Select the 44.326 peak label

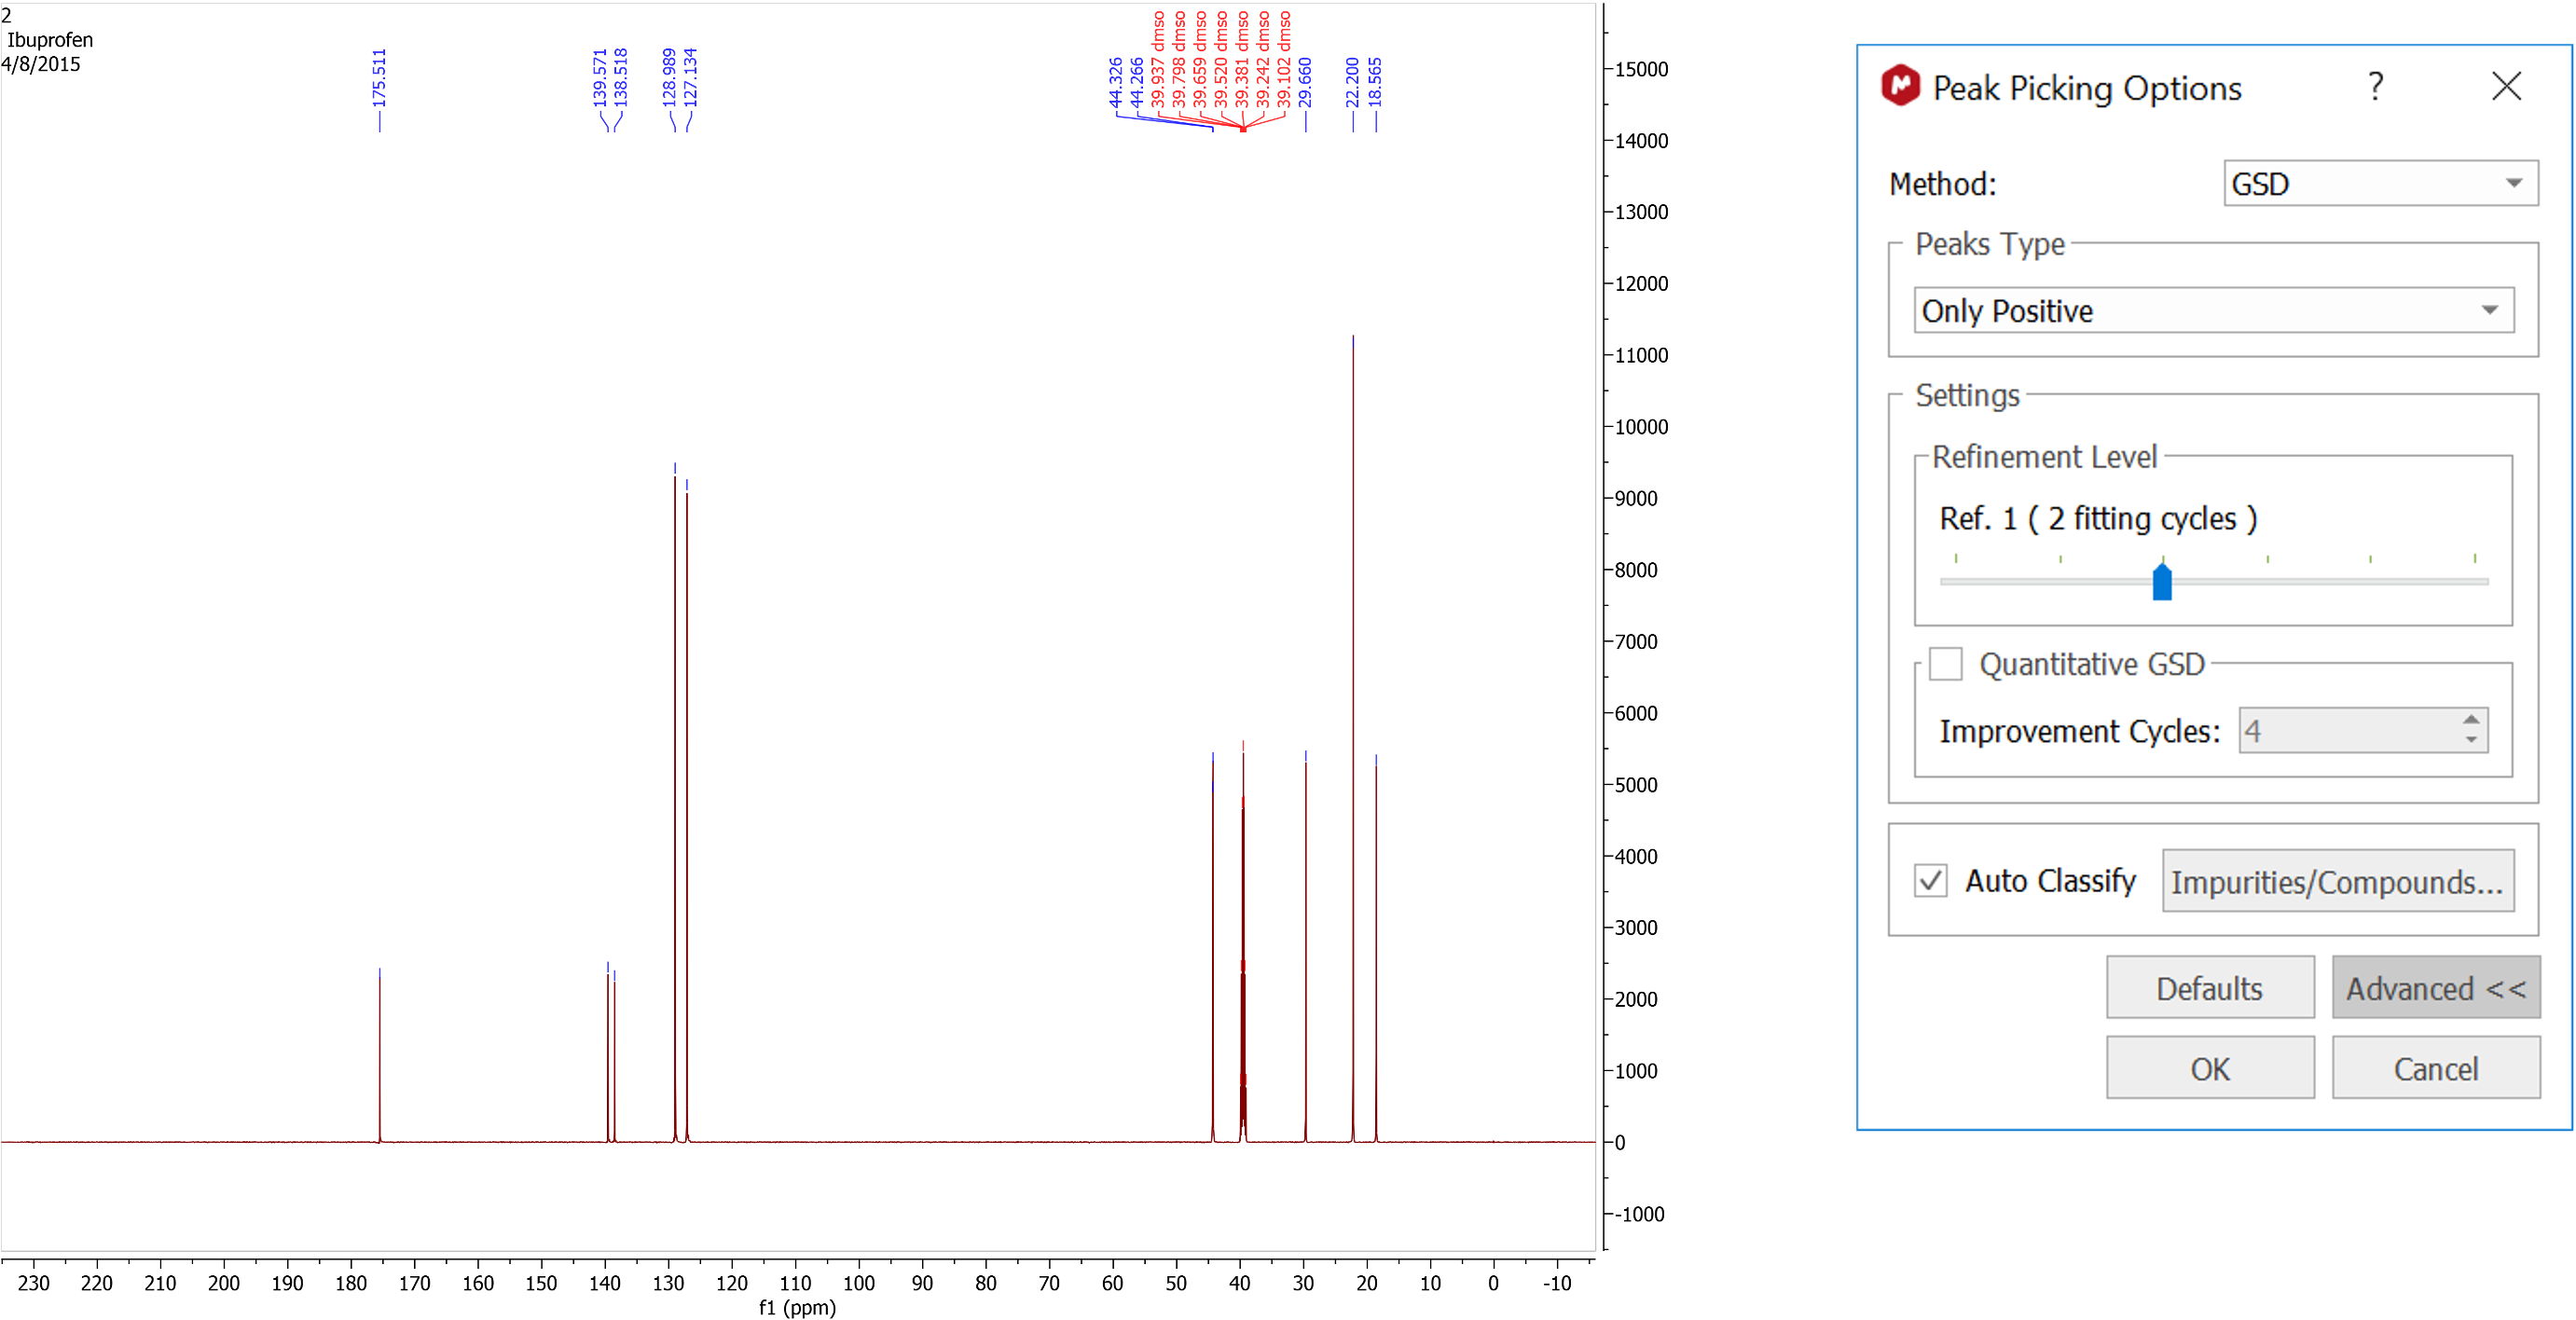coord(1115,82)
